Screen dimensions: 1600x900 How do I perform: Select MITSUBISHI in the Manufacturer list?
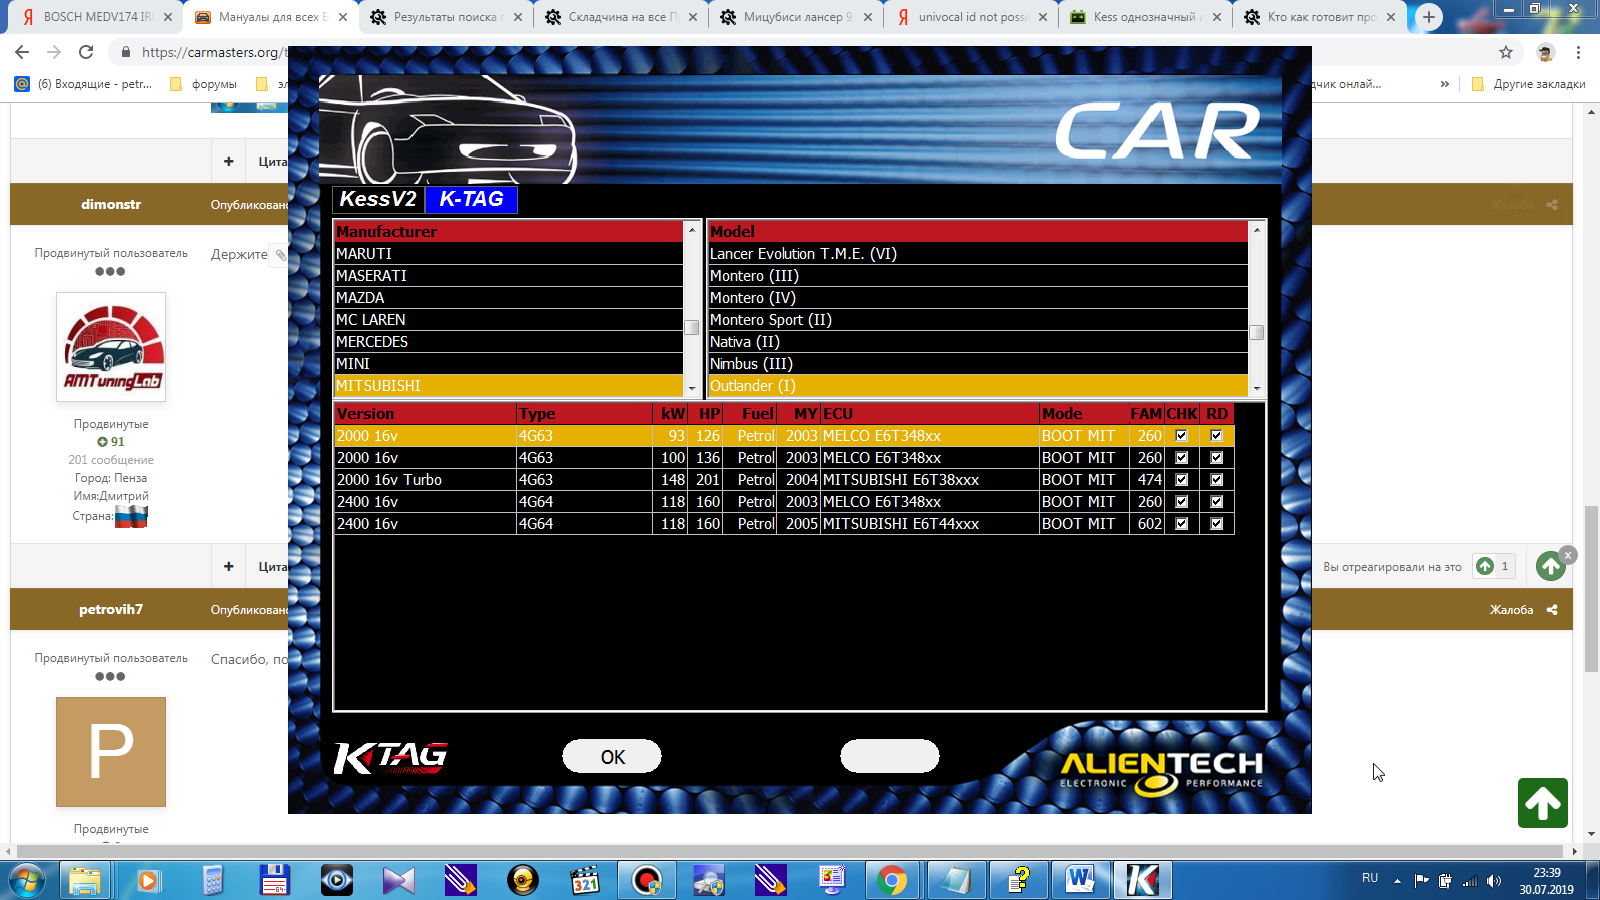[509, 386]
